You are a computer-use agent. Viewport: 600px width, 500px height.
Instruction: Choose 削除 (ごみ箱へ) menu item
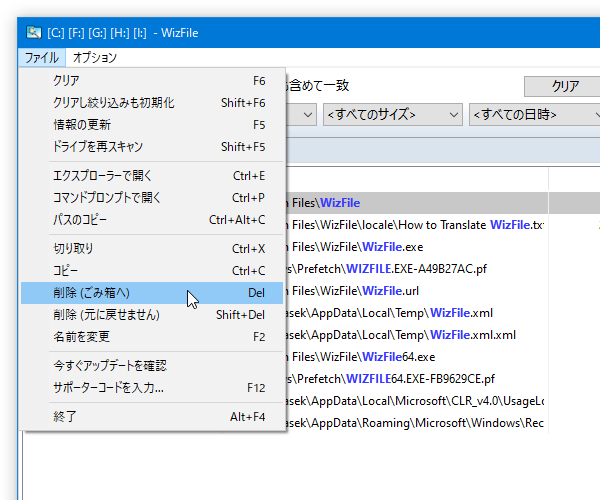152,293
